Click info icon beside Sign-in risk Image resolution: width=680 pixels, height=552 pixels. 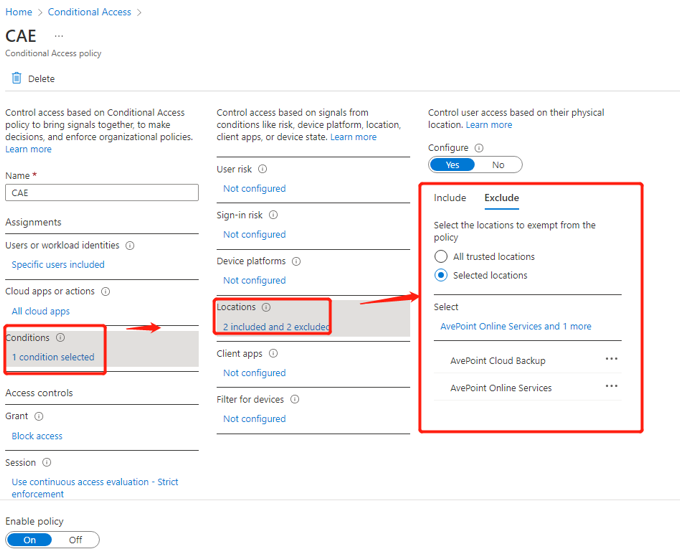click(x=273, y=215)
